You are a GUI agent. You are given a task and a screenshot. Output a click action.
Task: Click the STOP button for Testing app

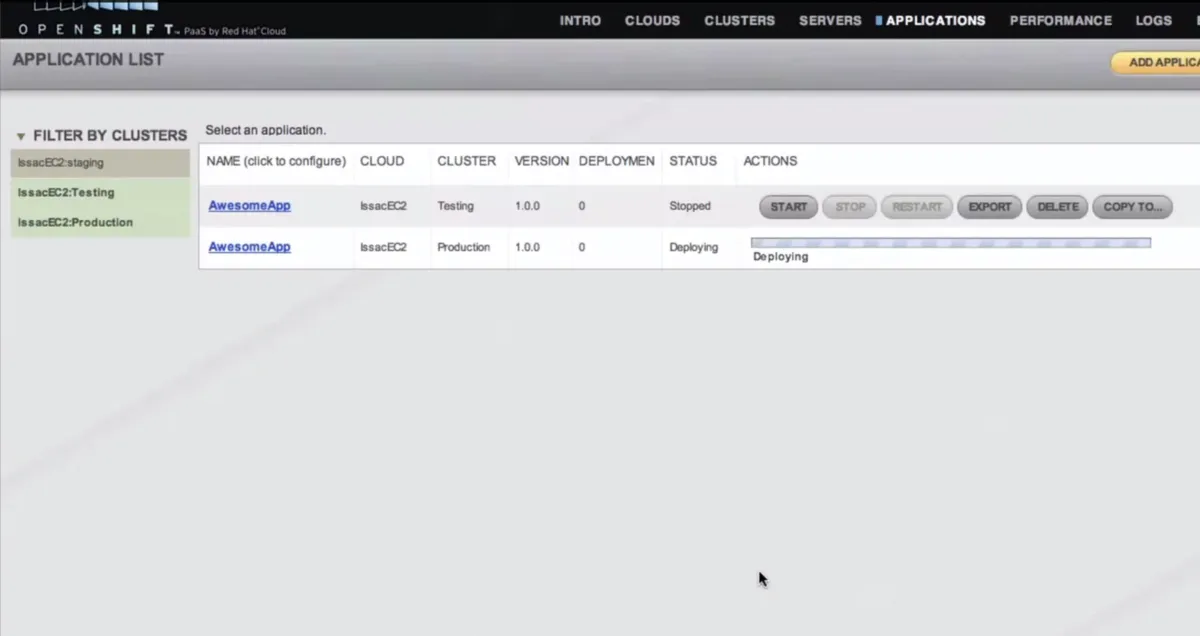(850, 207)
